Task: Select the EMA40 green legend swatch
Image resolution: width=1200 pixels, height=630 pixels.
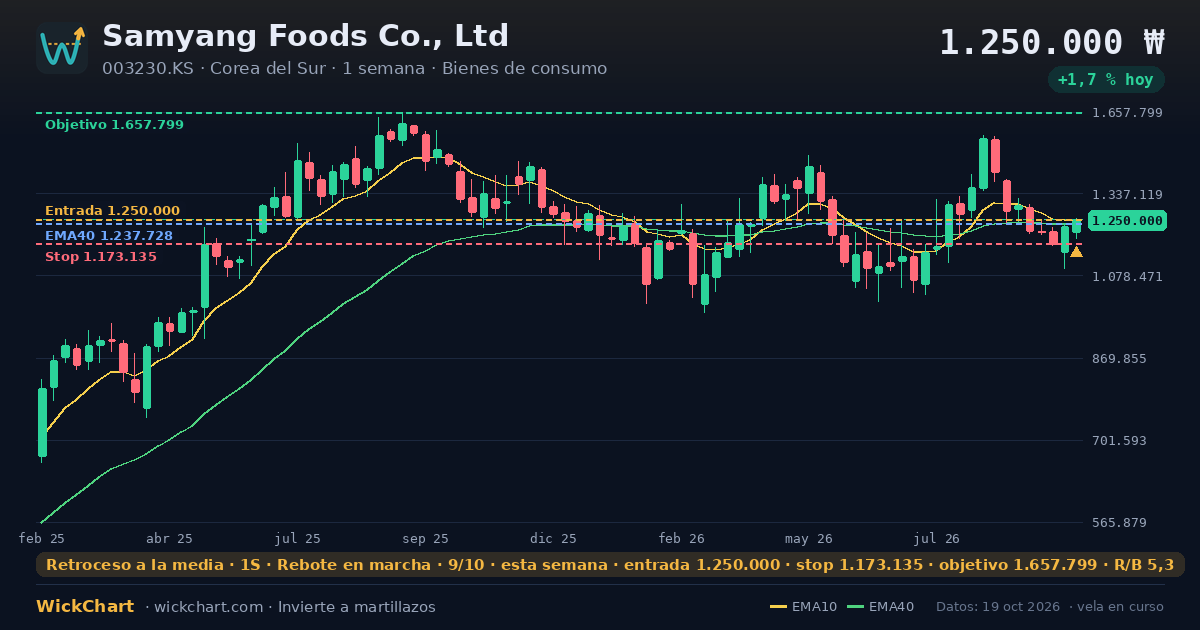Action: coord(855,607)
